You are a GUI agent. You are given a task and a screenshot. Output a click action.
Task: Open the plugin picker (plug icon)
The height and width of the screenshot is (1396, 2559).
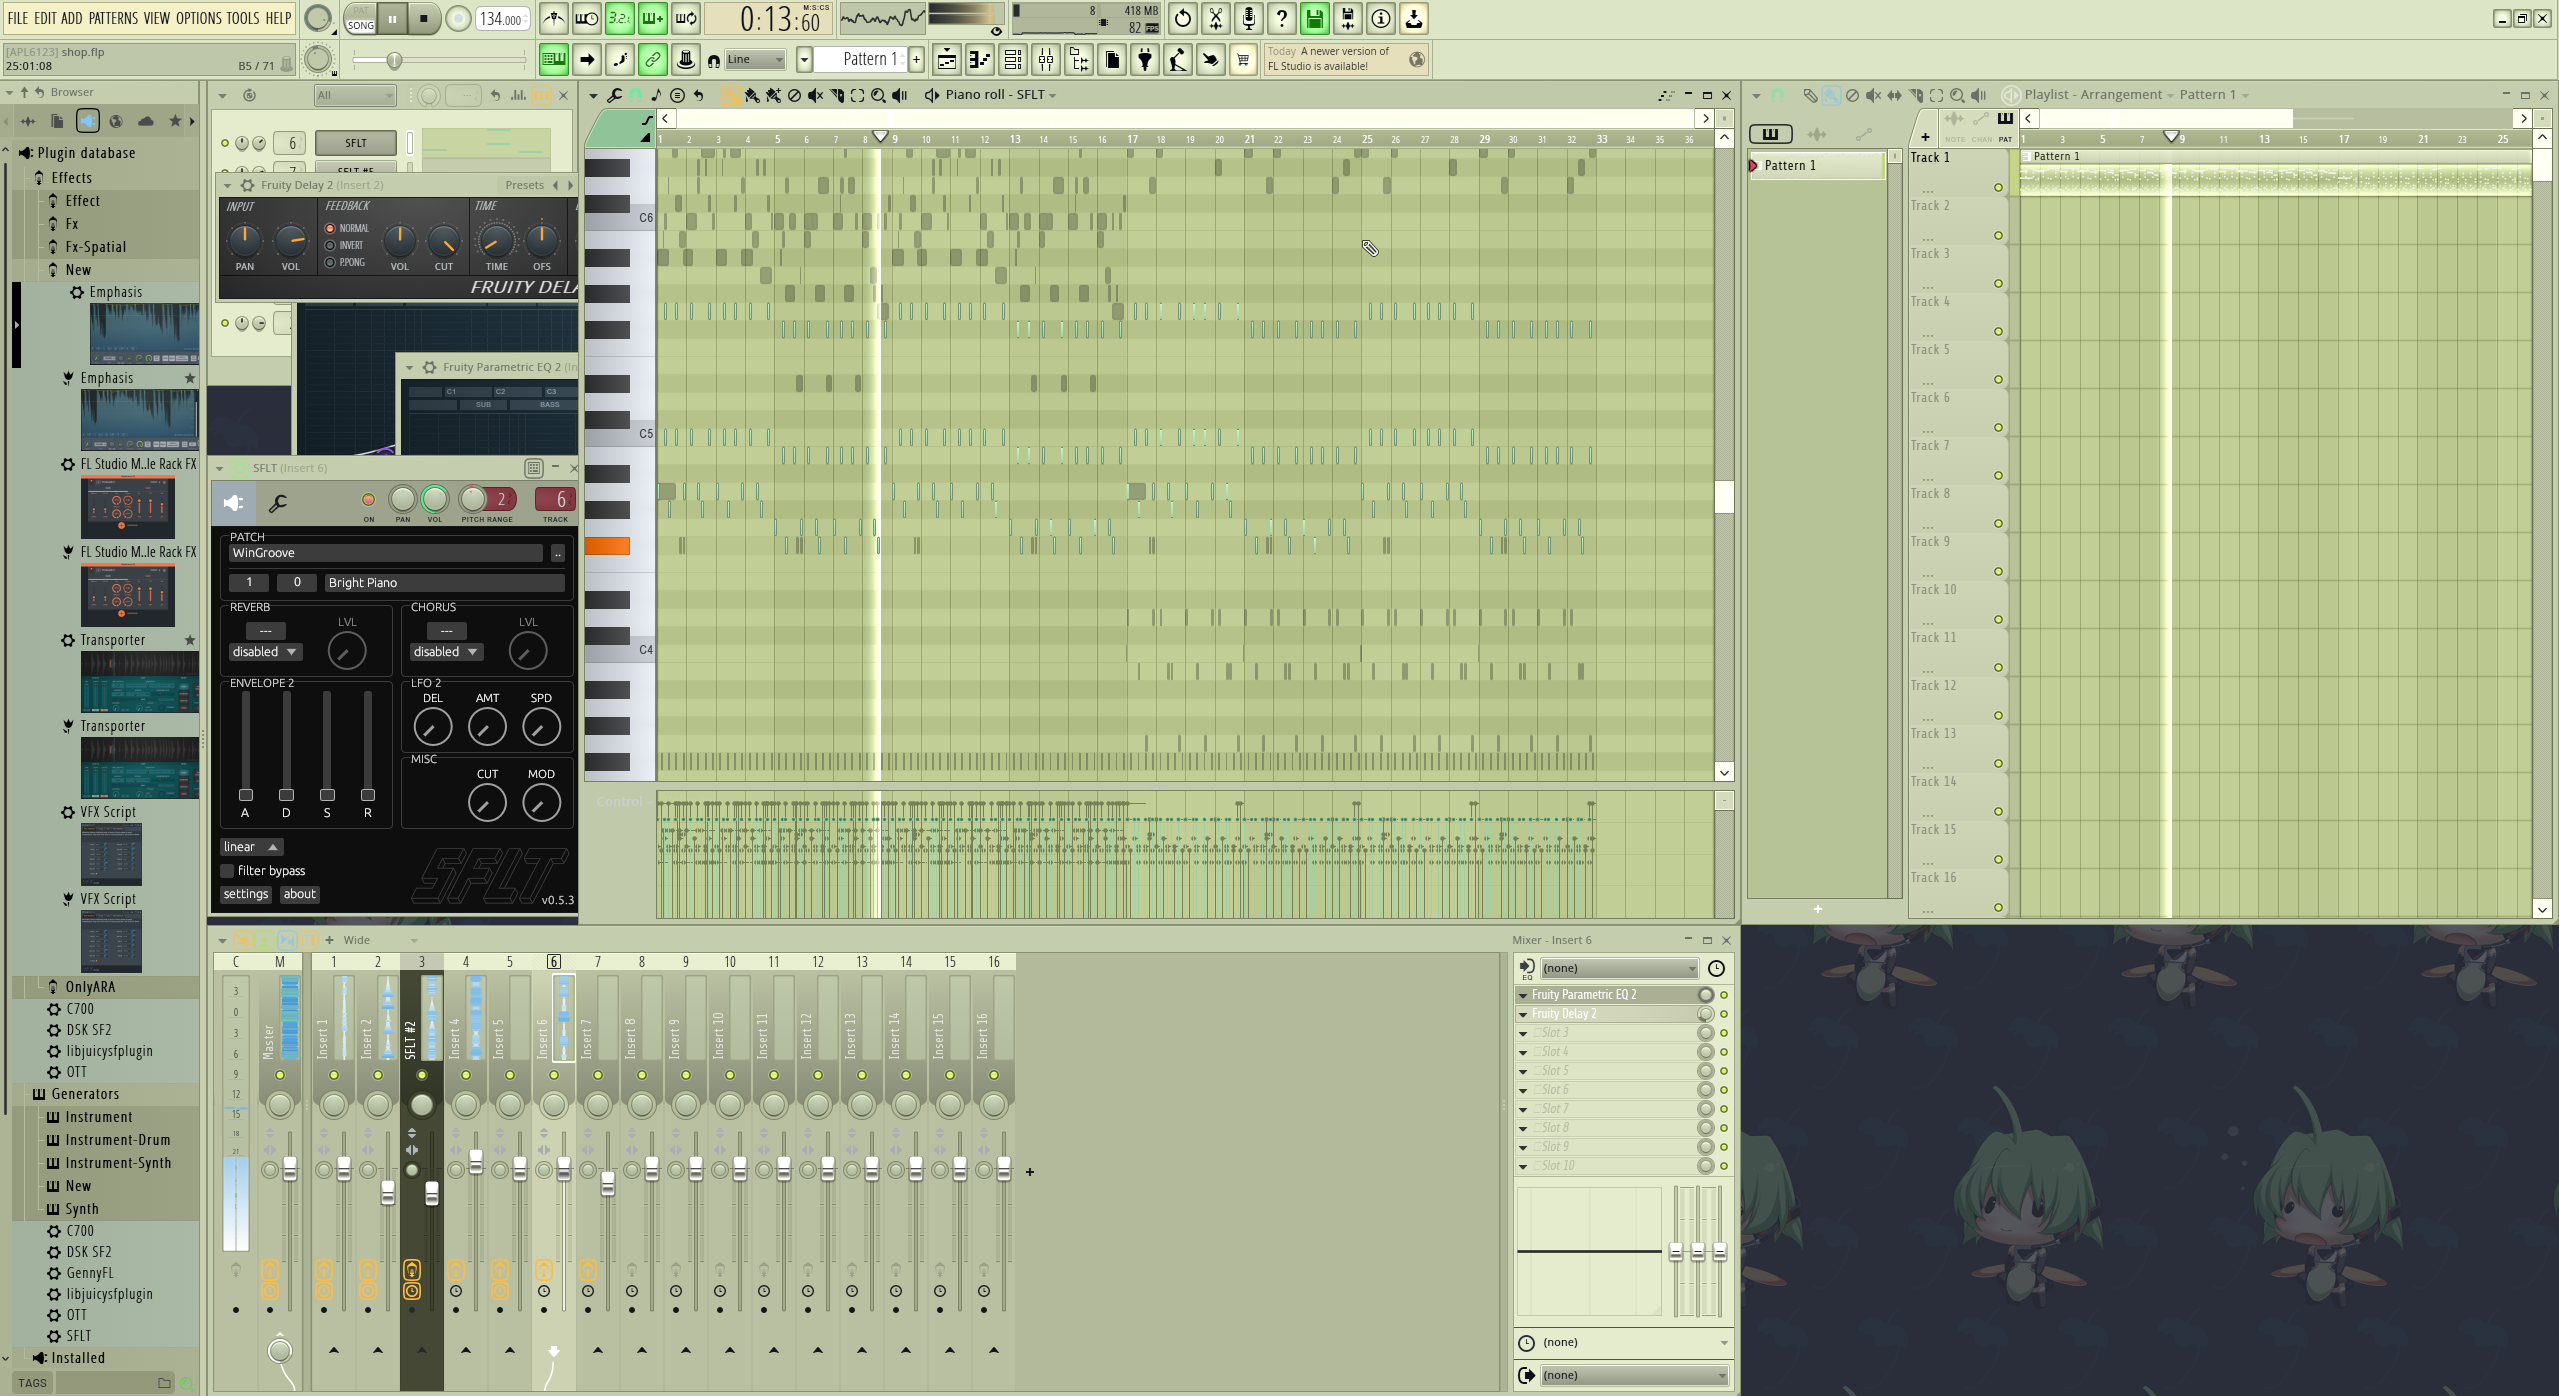click(x=1145, y=60)
